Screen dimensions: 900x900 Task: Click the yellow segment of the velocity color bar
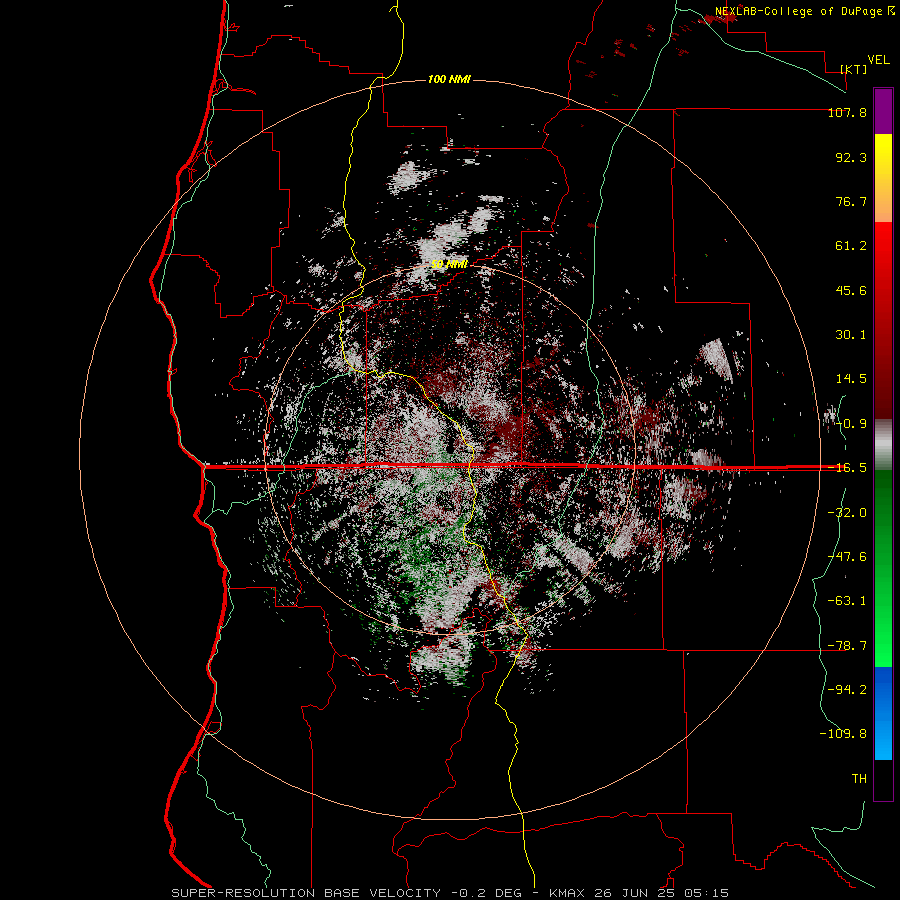[883, 178]
